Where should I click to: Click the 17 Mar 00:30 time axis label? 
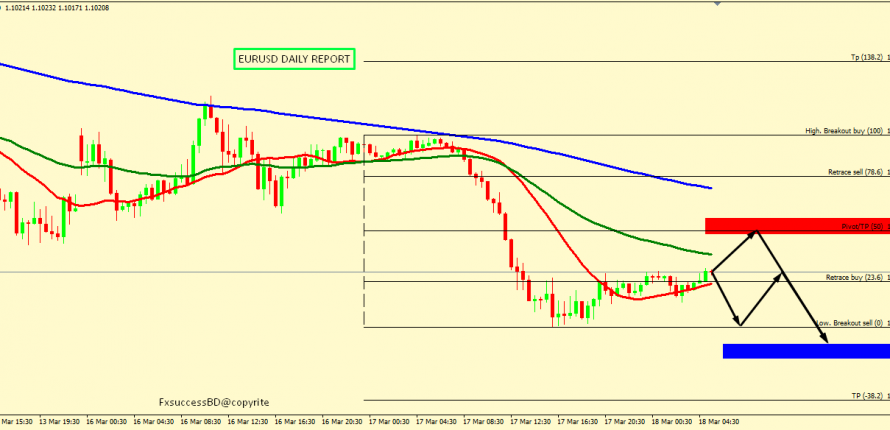tap(389, 422)
